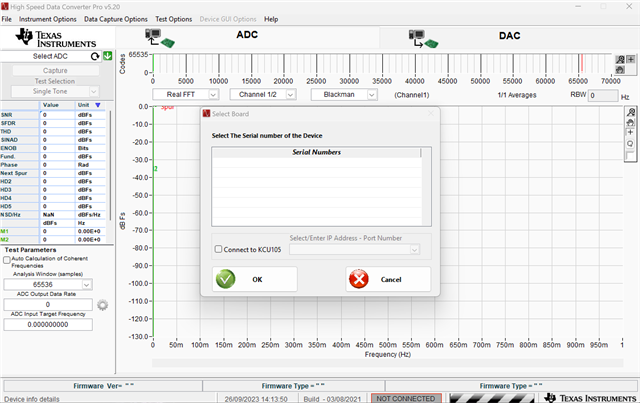Toggle Auto Calculation of Coherent Frequencies checkbox
This screenshot has height=403, width=640.
coord(7,260)
